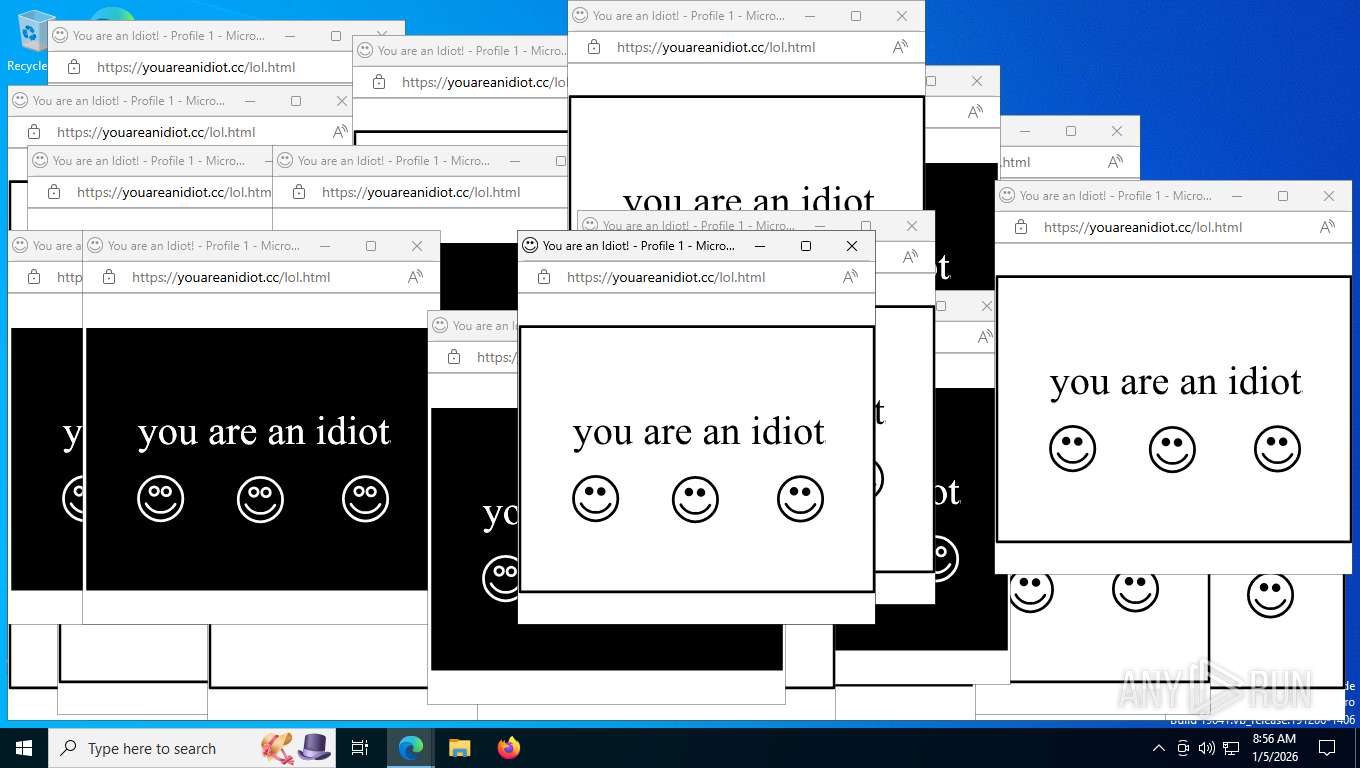1360x768 pixels.
Task: Close the topmost center window at screen top
Action: pyautogui.click(x=902, y=15)
